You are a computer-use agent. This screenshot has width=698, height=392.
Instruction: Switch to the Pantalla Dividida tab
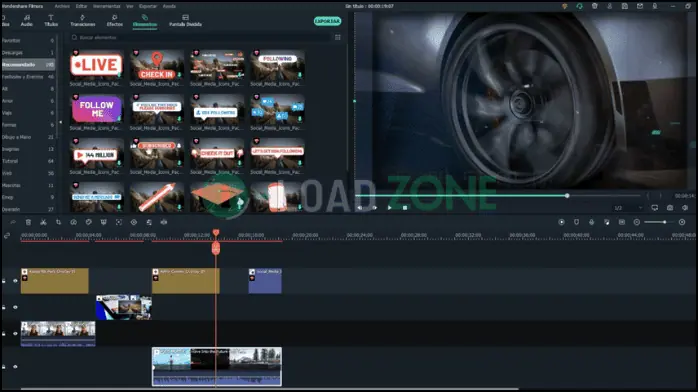point(185,20)
